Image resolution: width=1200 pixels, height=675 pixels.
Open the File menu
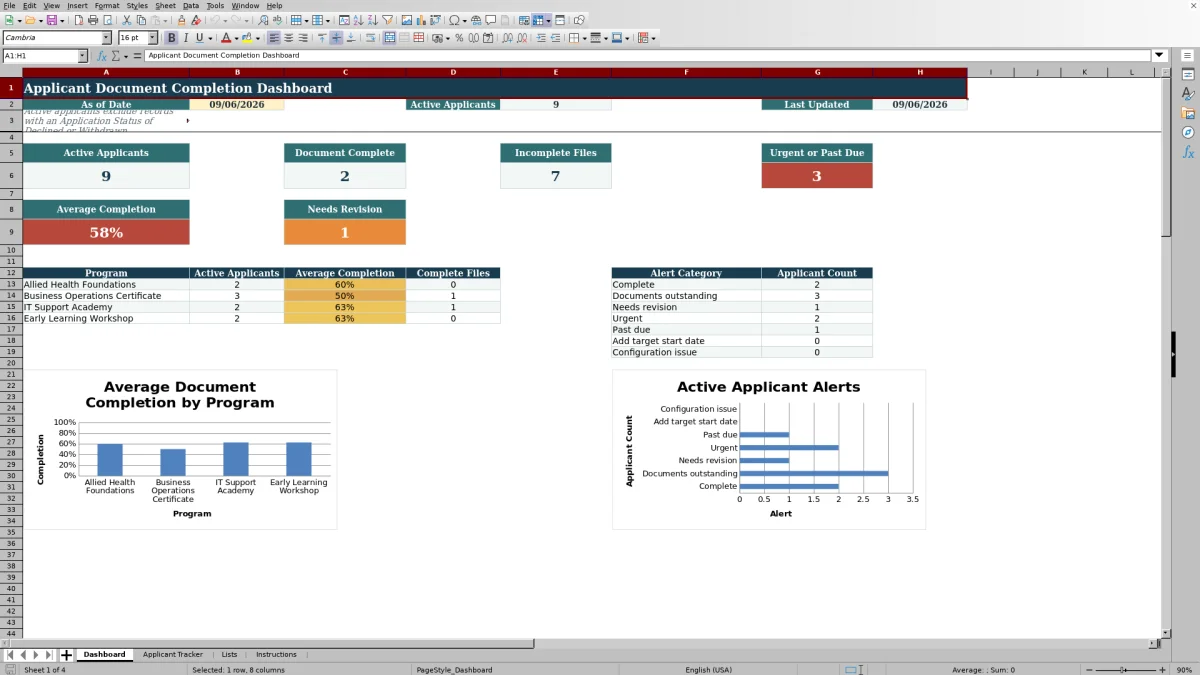pyautogui.click(x=9, y=6)
